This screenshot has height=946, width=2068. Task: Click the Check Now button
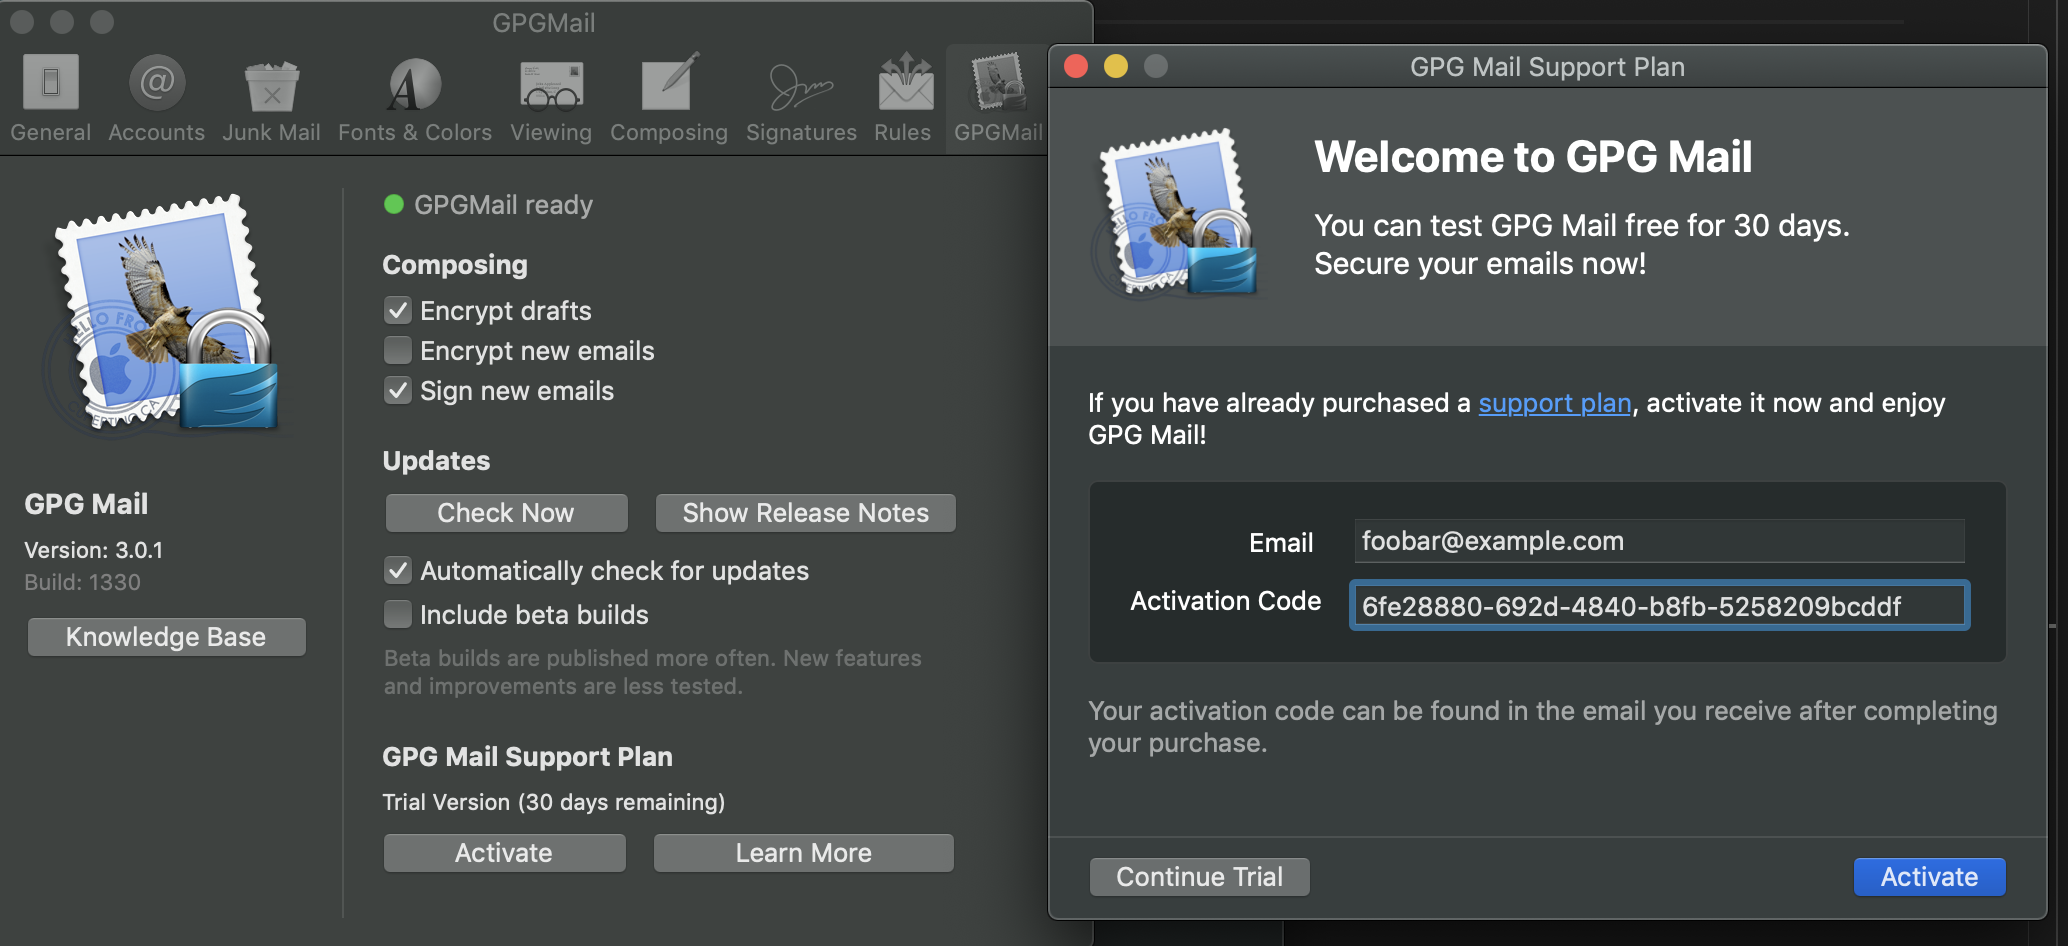tap(506, 513)
